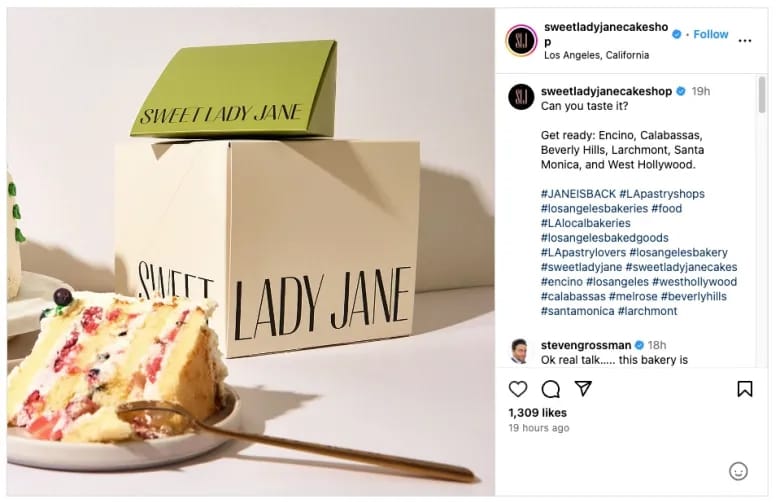Click the SLJ avatar beside the caption
780x503 pixels.
[x=521, y=97]
